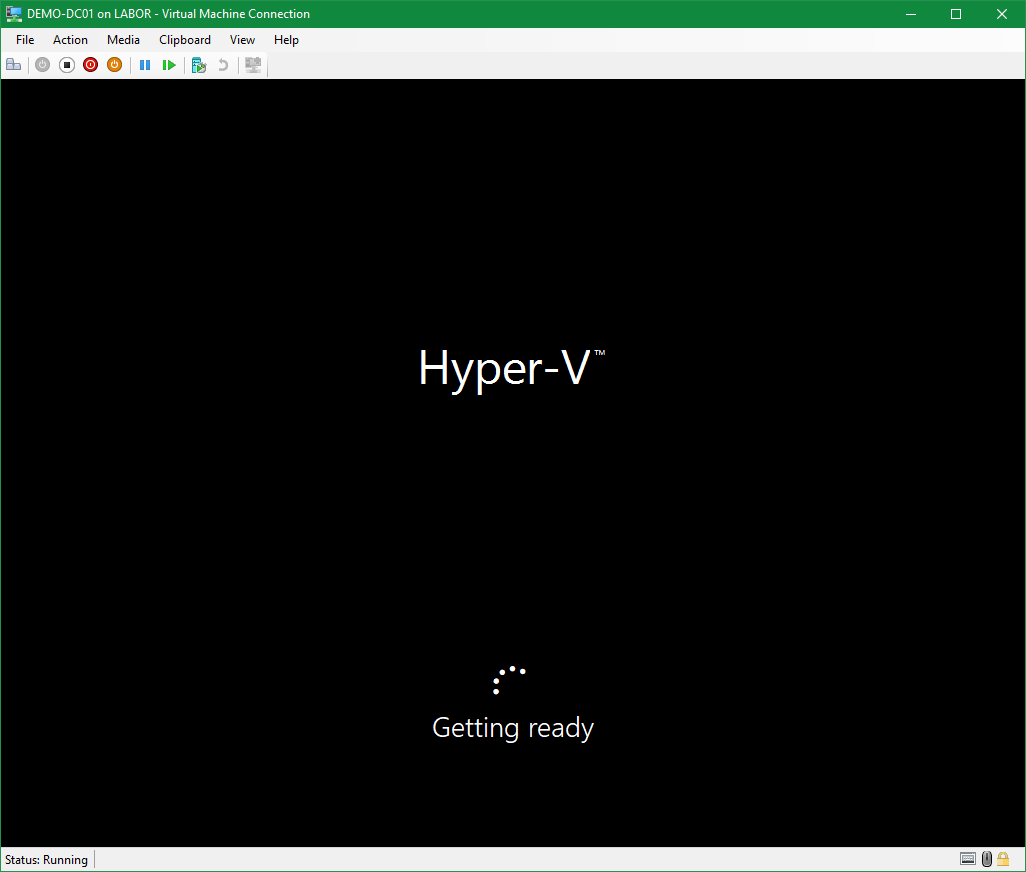Open the Clipboard menu
Screen dimensions: 1026x872
(x=185, y=40)
